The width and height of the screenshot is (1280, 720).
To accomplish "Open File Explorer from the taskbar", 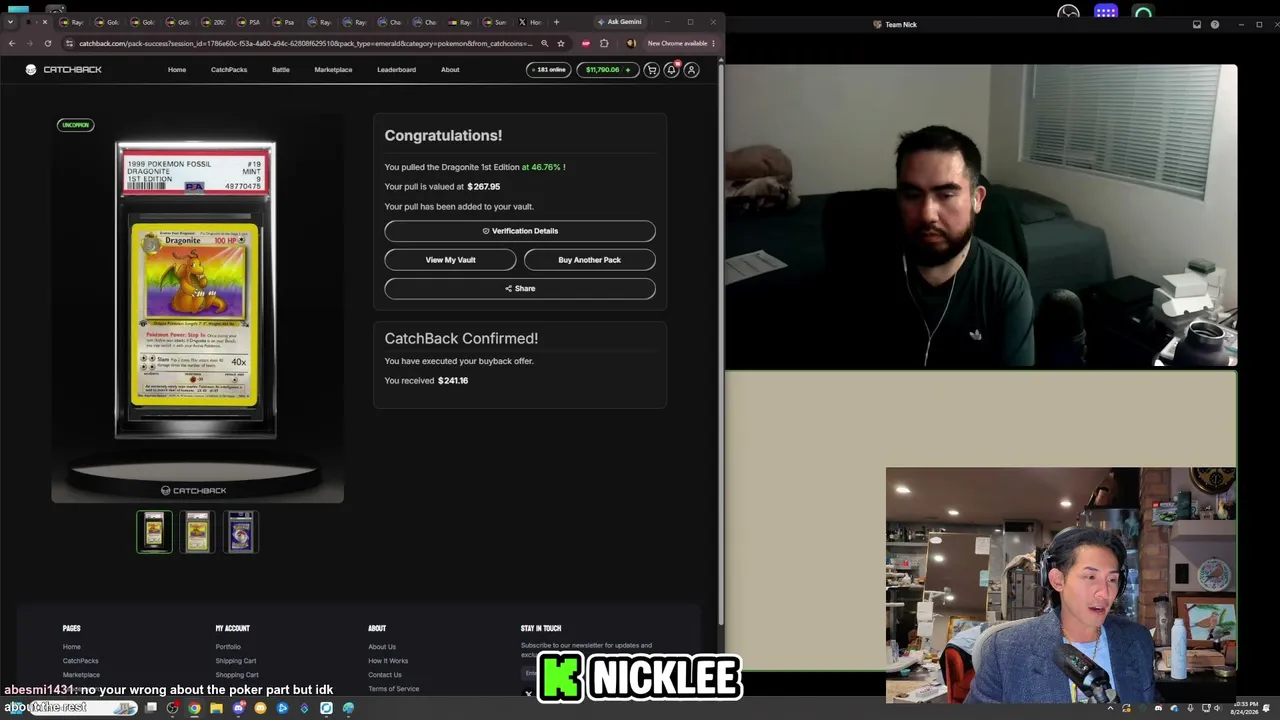I will click(x=216, y=708).
